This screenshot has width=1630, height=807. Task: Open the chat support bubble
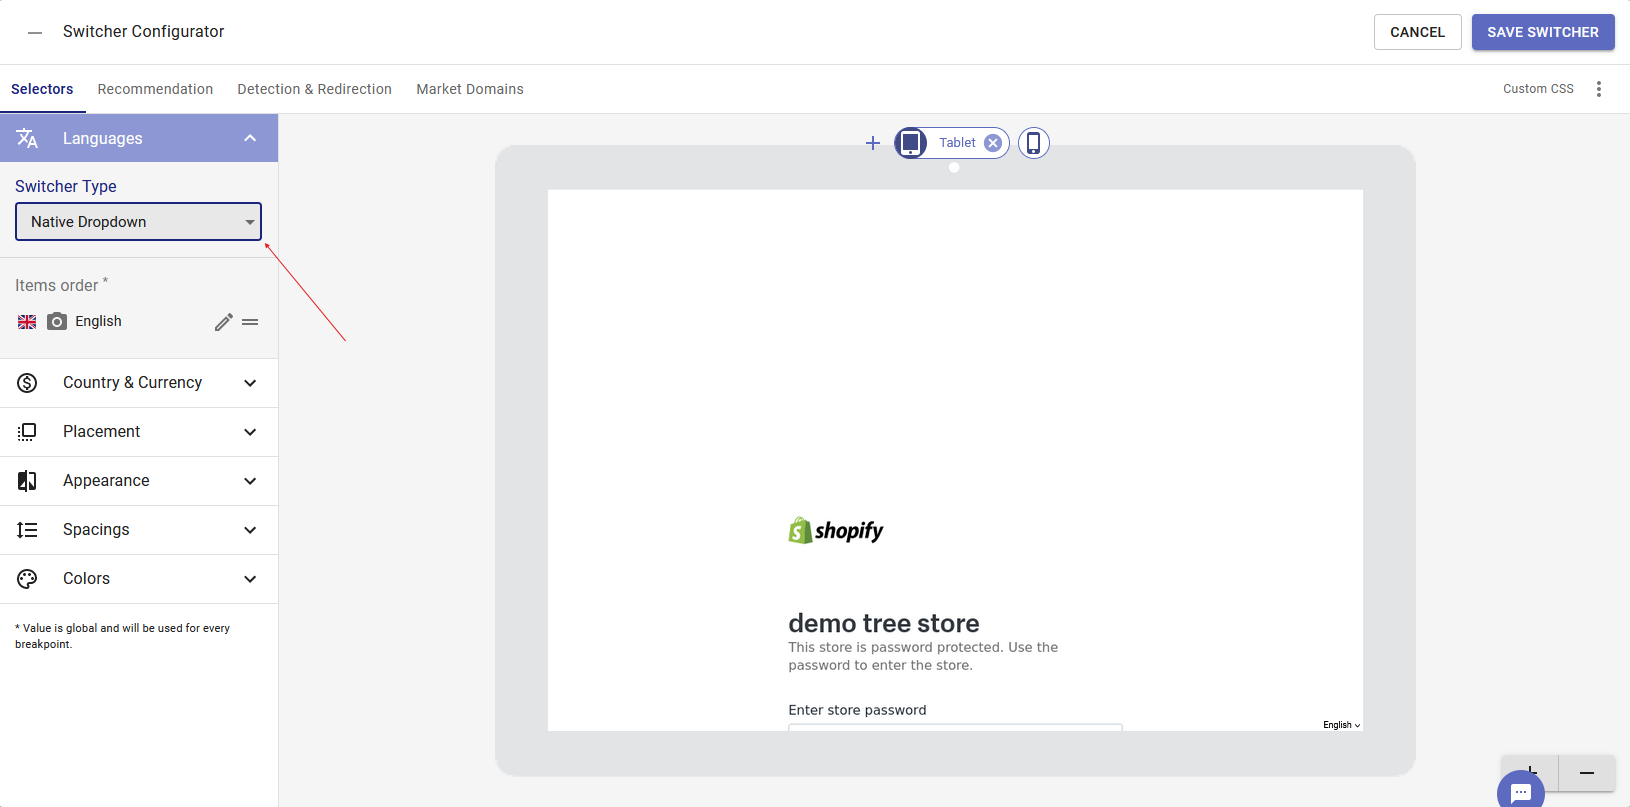point(1521,791)
